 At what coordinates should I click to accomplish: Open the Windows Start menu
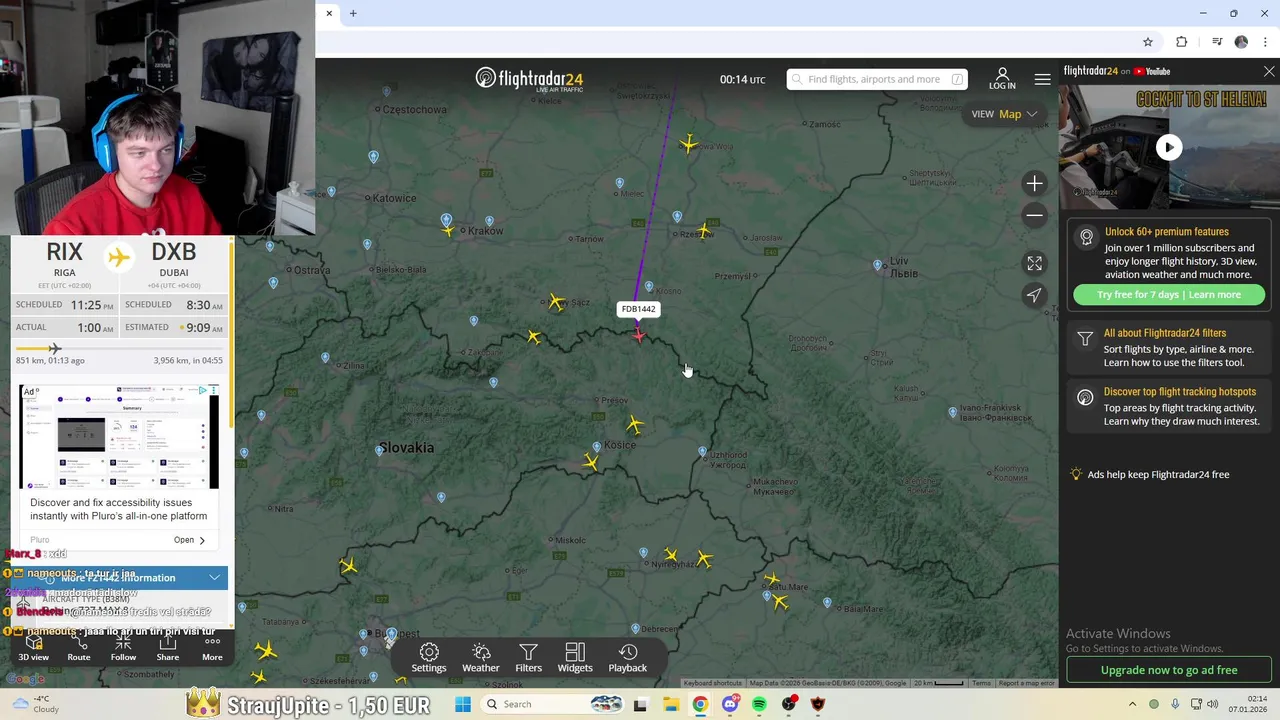(463, 704)
